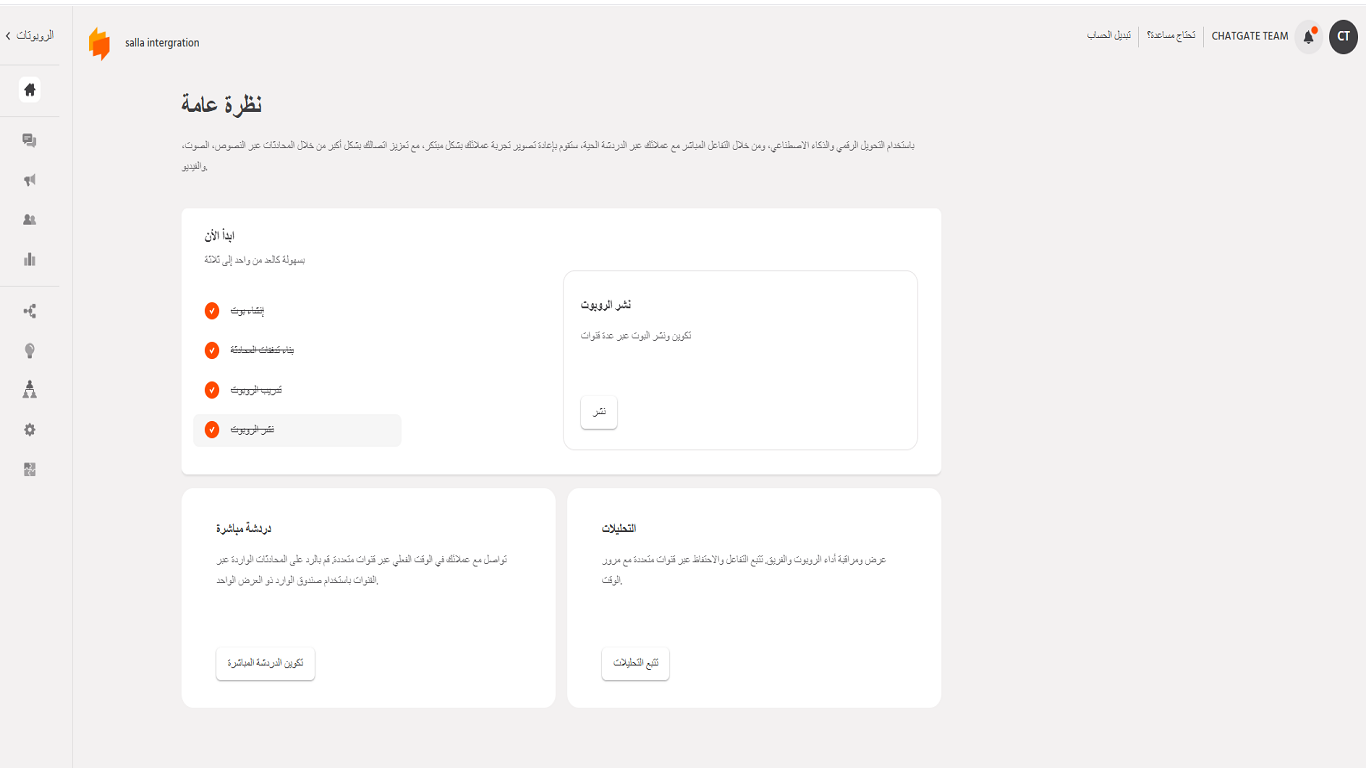Expand the الروبوتات sidebar chevron
The image size is (1366, 768).
pos(9,36)
